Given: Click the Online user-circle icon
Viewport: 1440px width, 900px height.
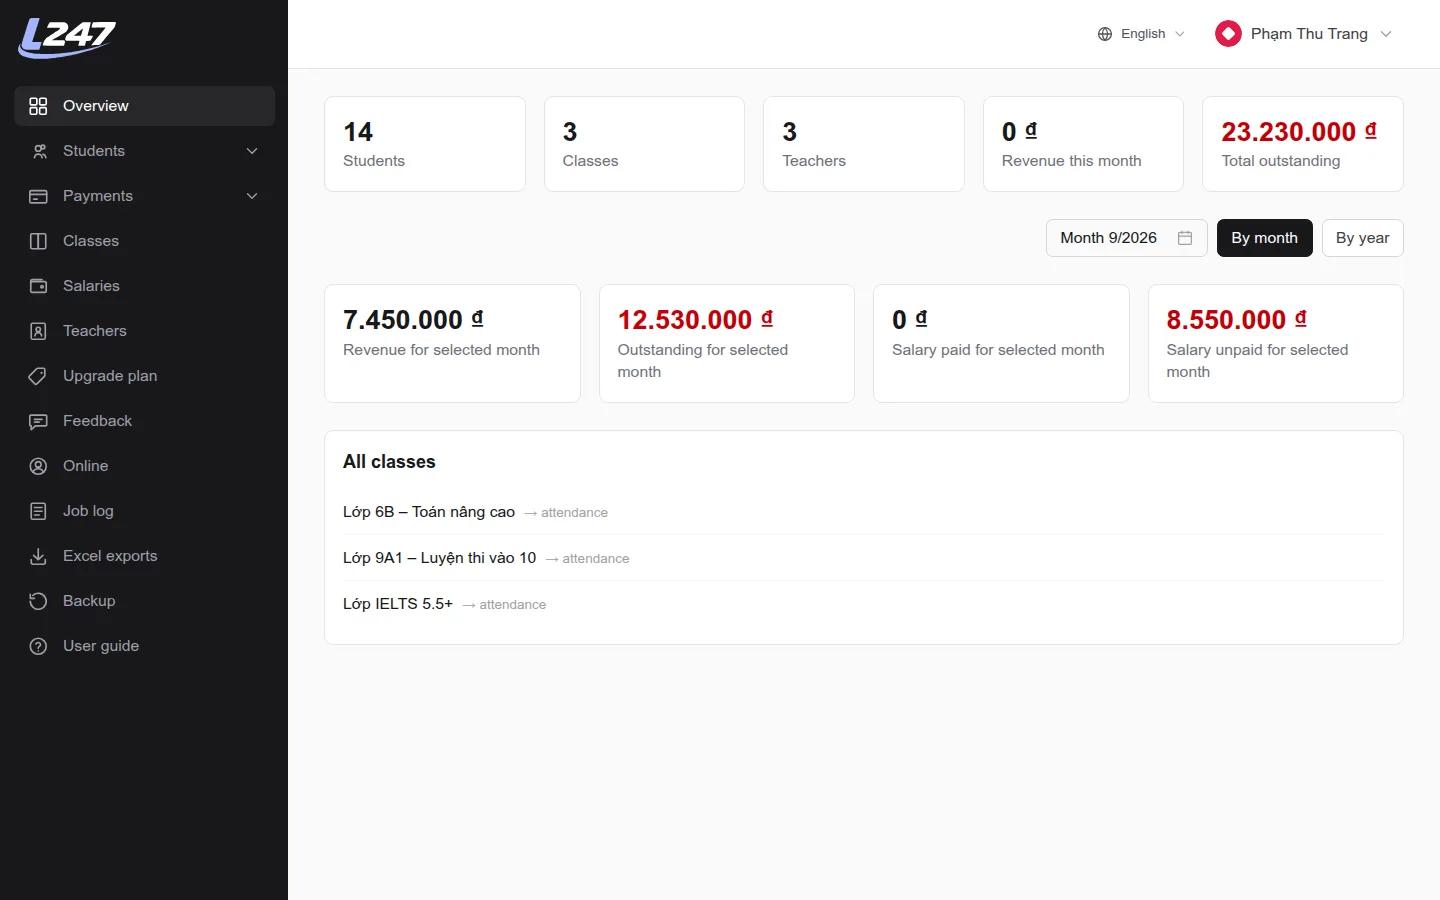Looking at the screenshot, I should click(x=38, y=466).
